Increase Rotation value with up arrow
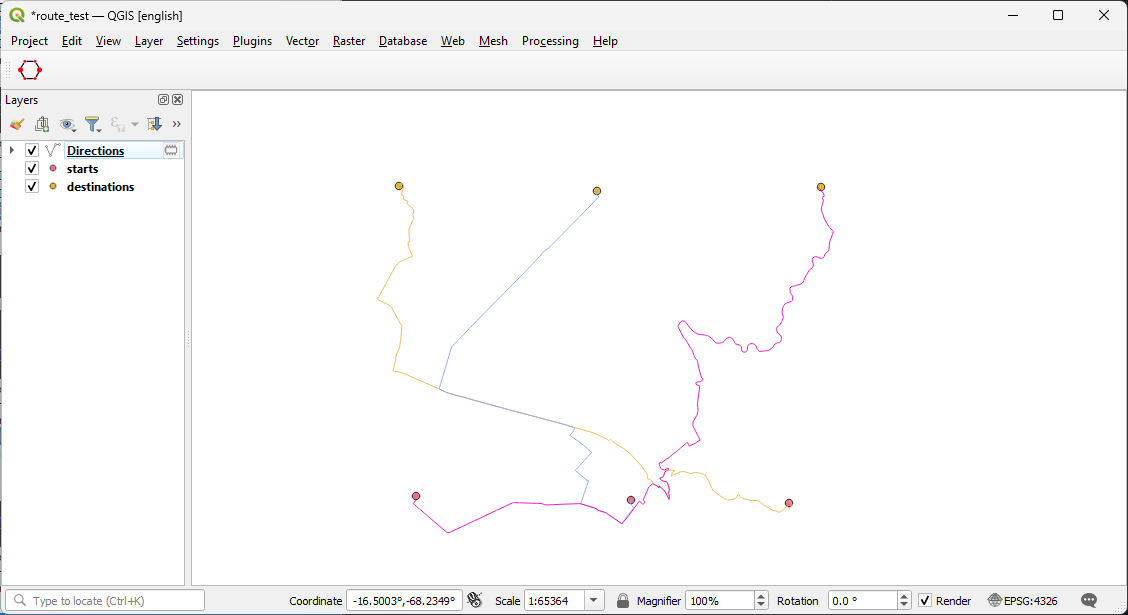Image resolution: width=1128 pixels, height=615 pixels. tap(904, 596)
